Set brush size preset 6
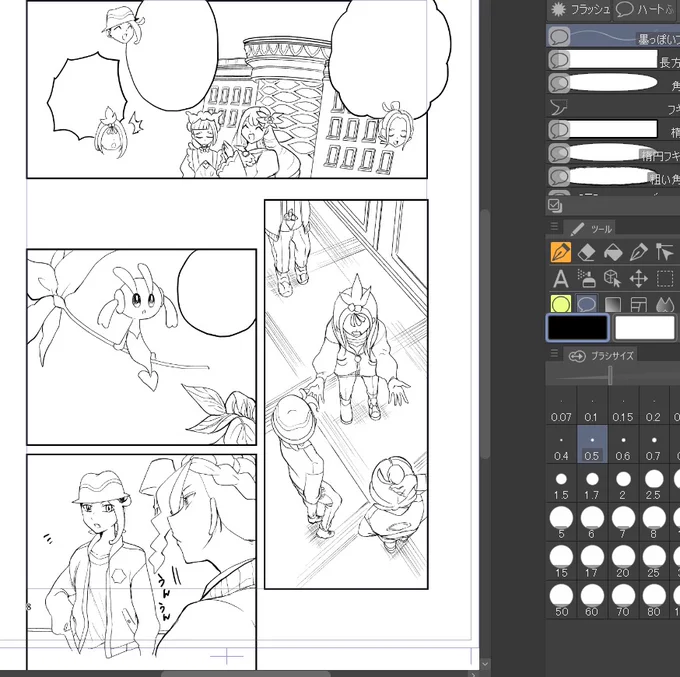 [x=592, y=523]
